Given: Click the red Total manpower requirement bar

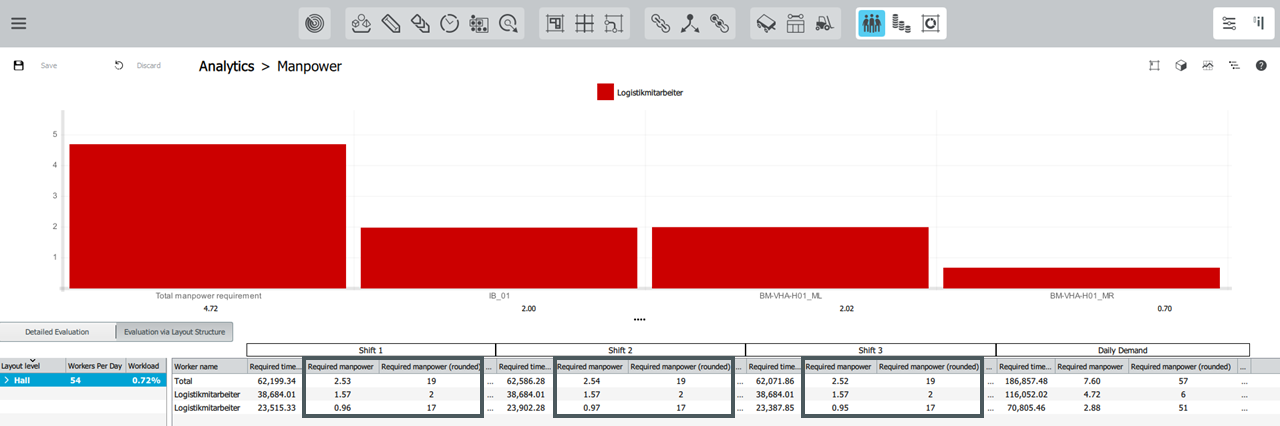Looking at the screenshot, I should pyautogui.click(x=207, y=216).
